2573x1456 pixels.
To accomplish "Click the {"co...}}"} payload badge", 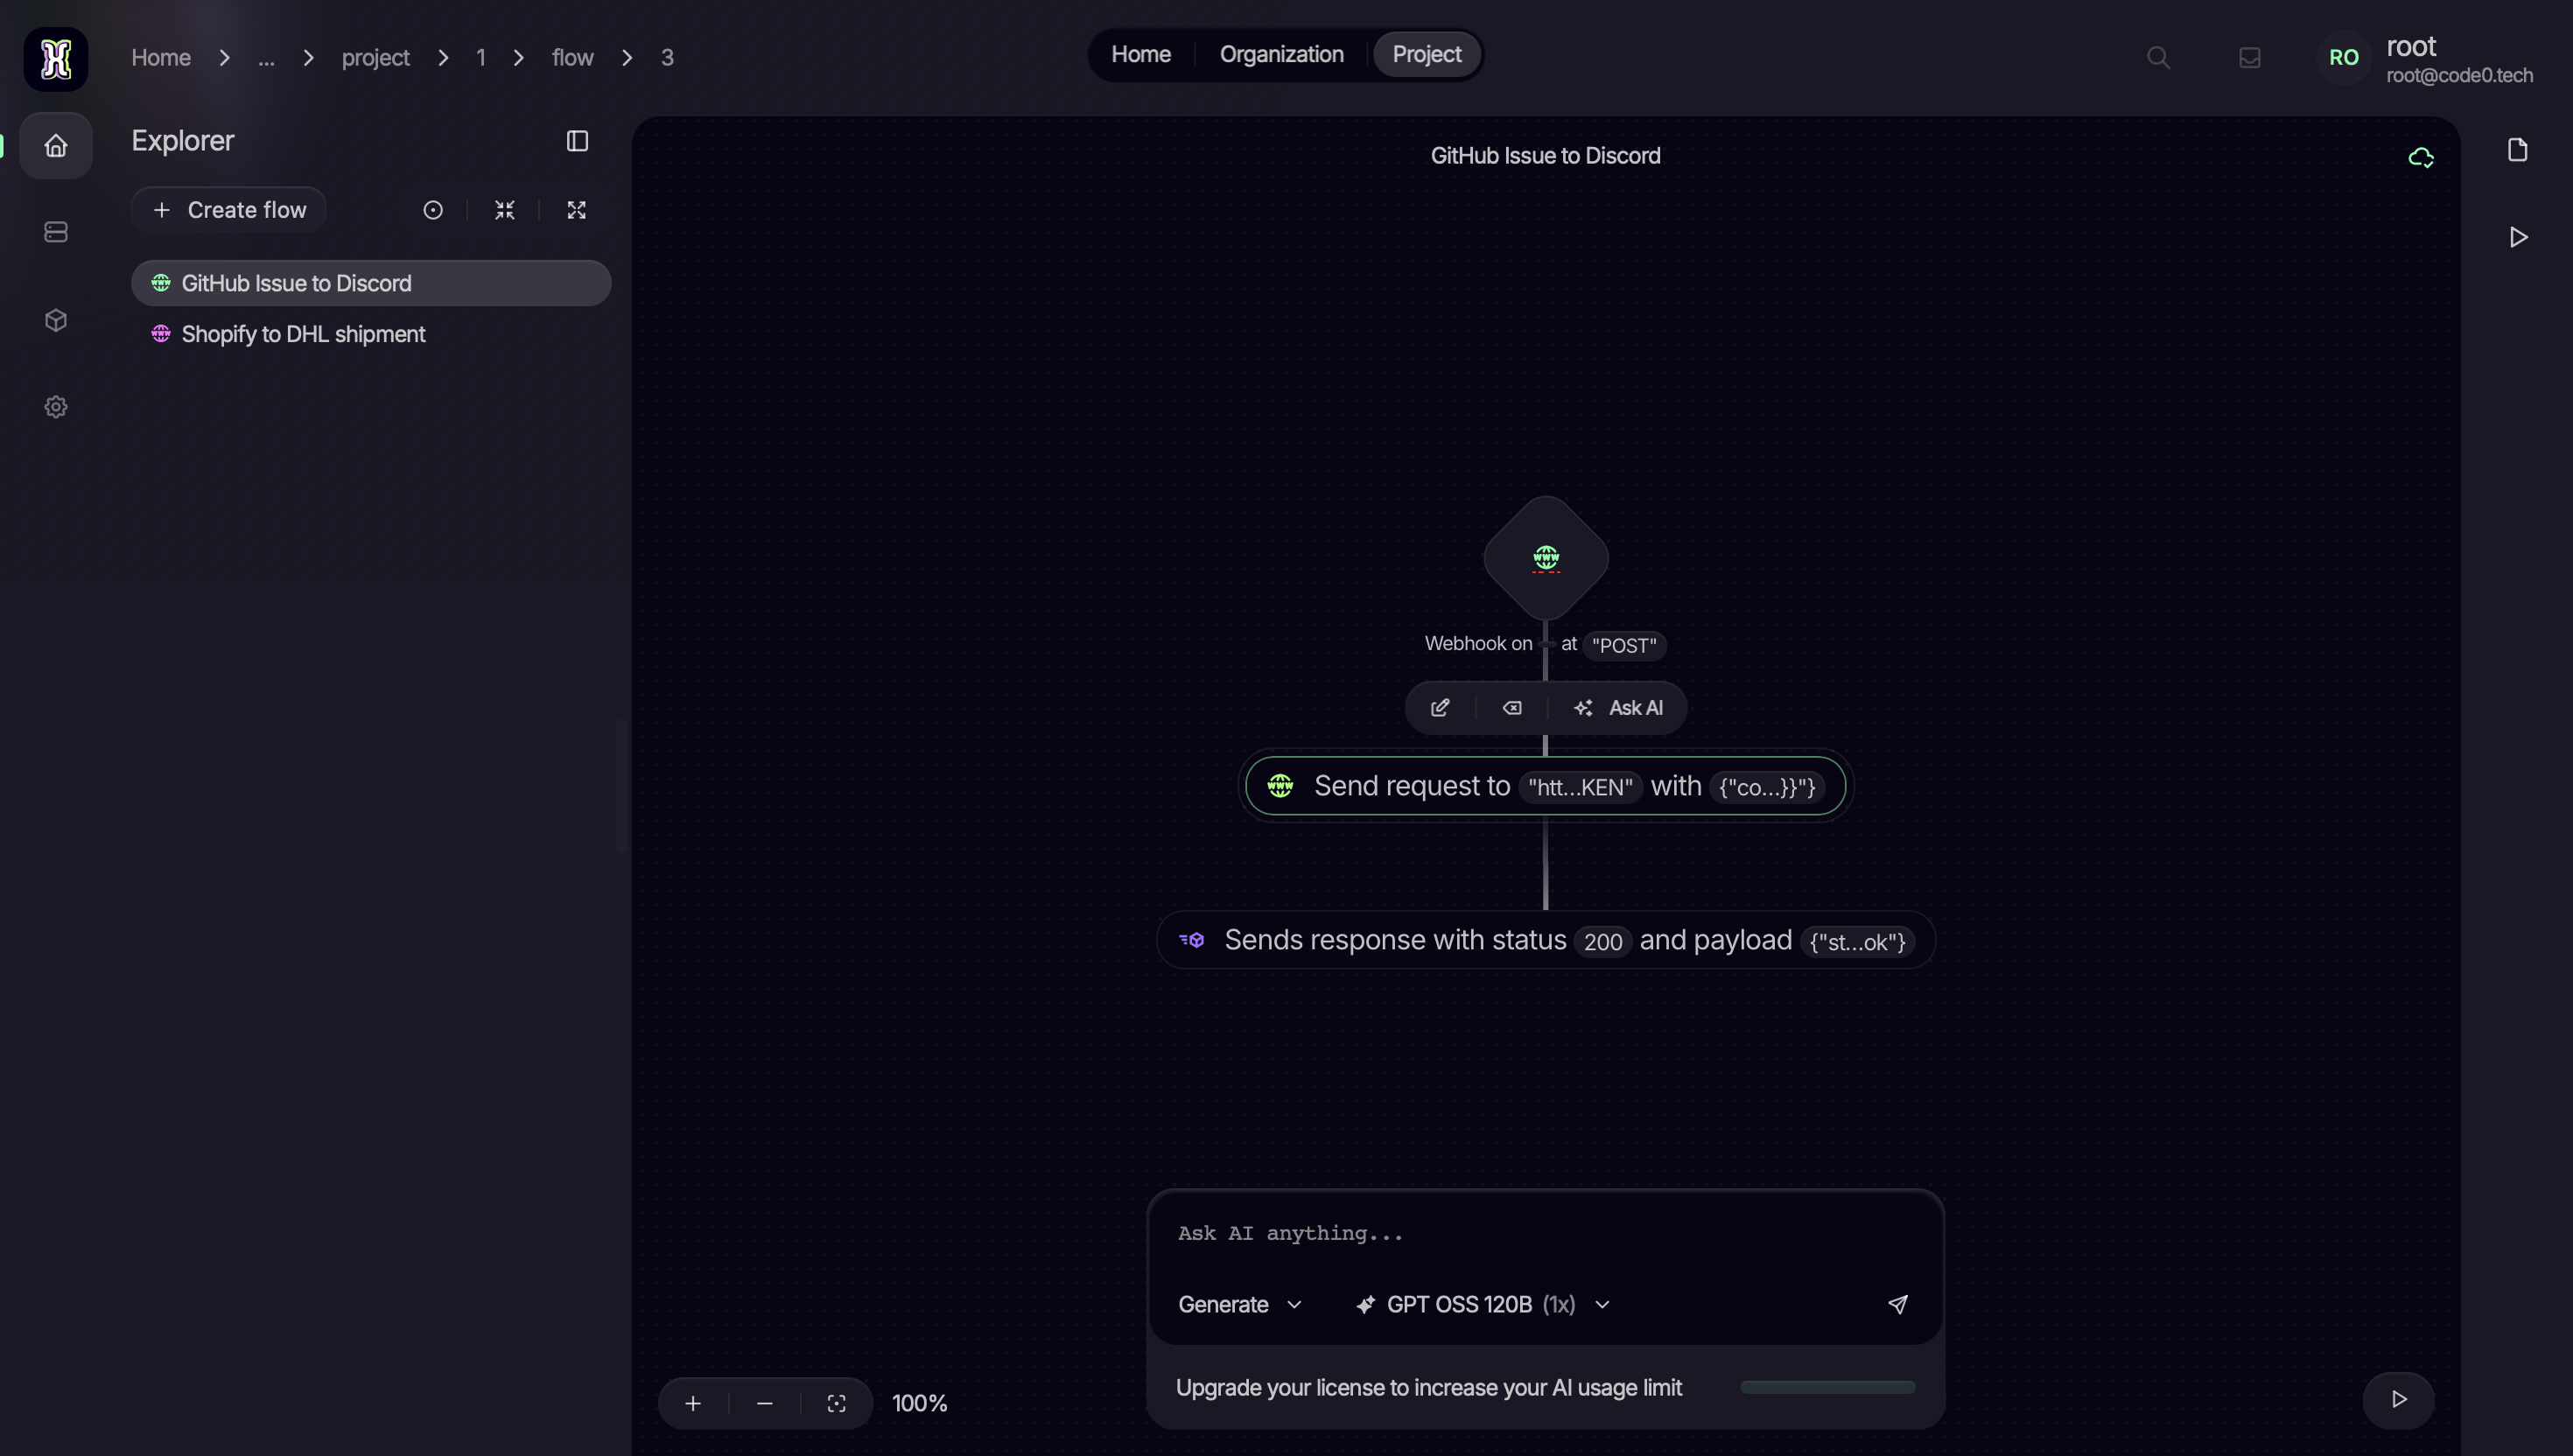I will (x=1767, y=788).
